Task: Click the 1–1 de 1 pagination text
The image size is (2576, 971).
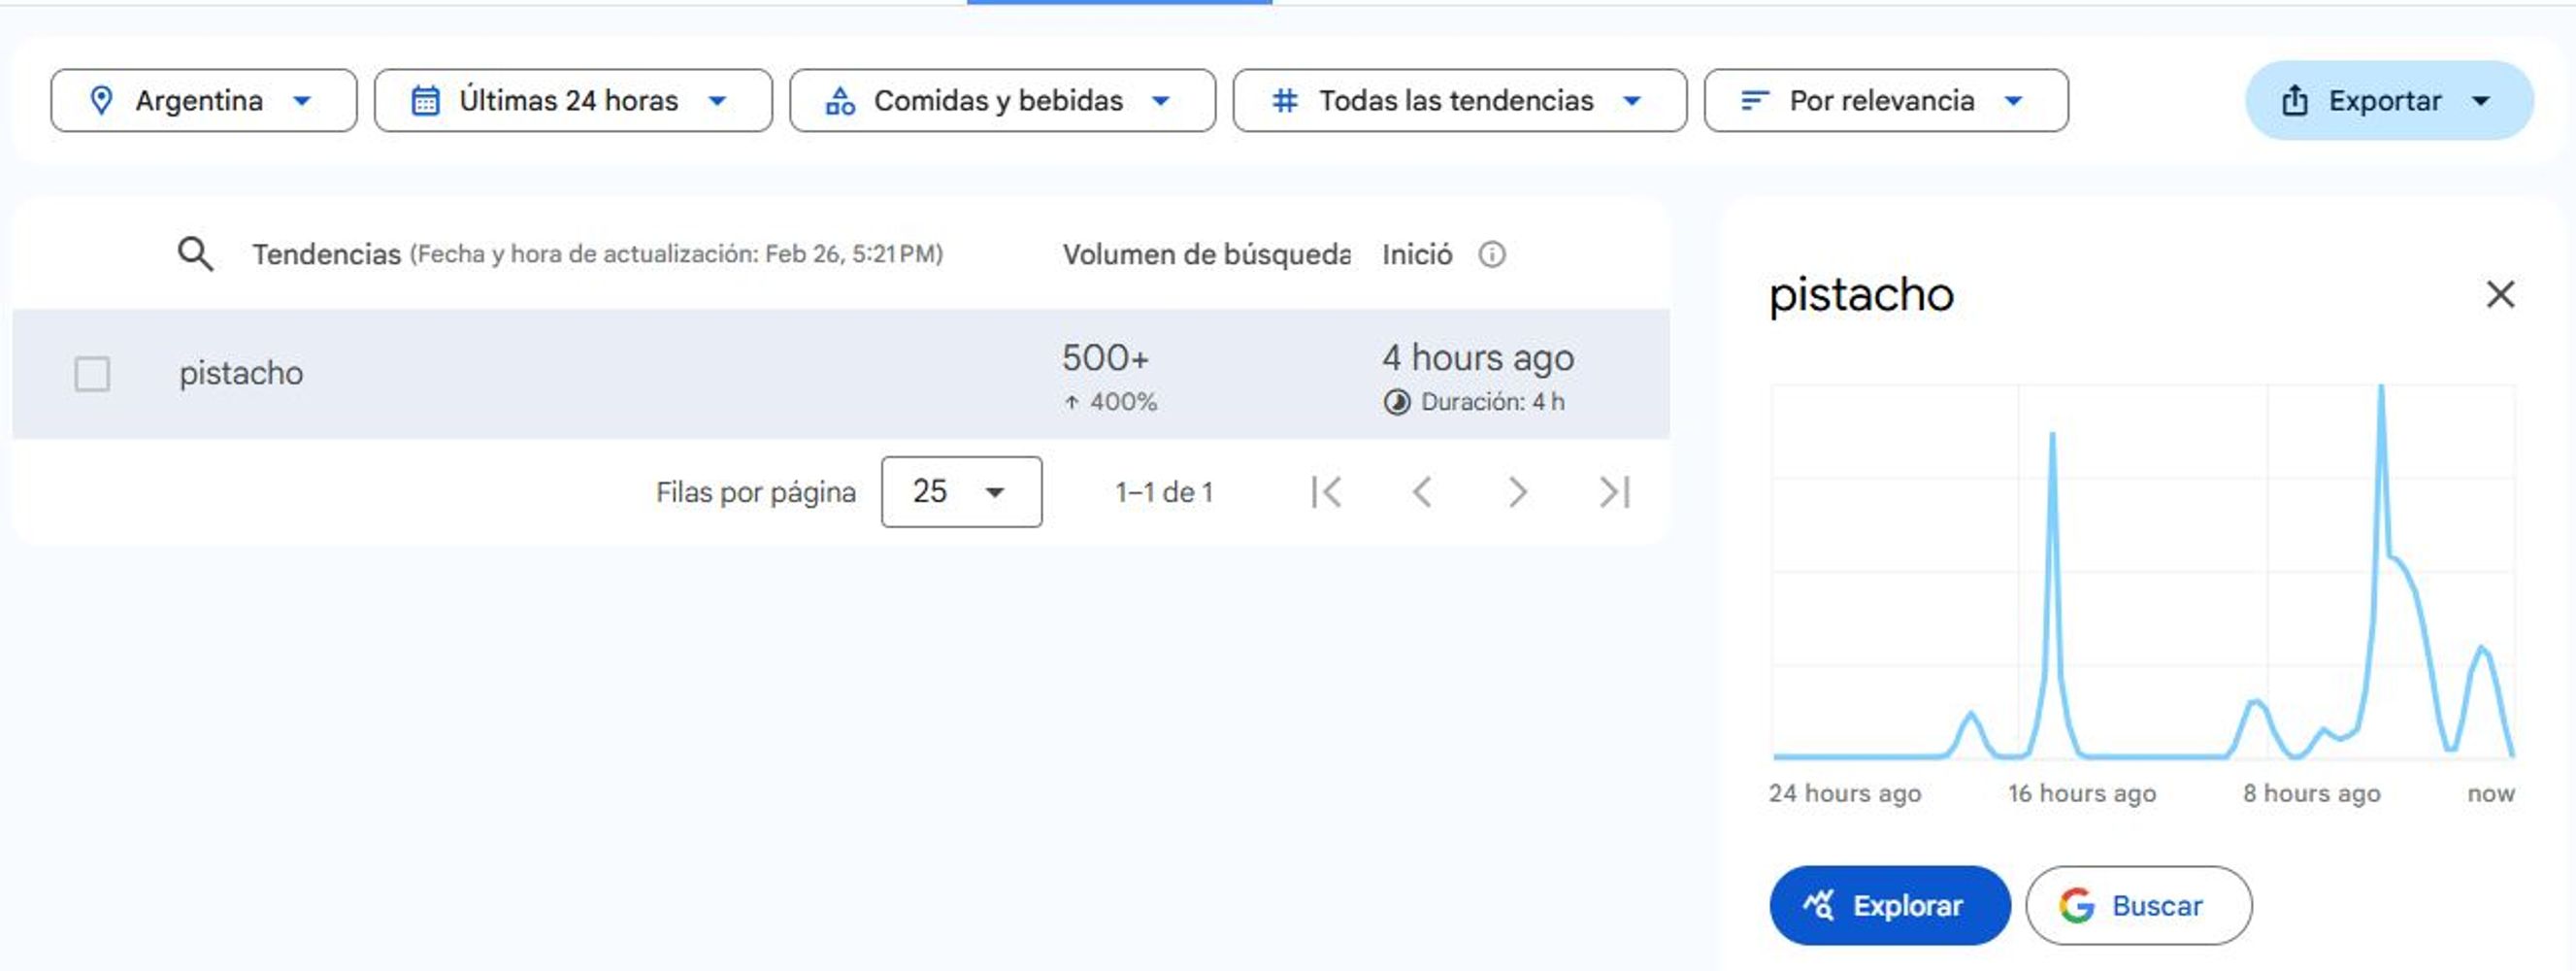Action: [1164, 492]
